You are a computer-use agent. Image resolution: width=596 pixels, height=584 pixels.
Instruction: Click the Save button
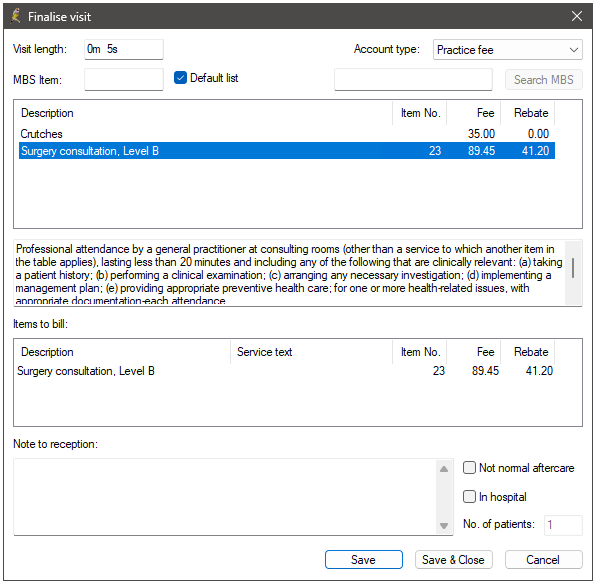tap(363, 560)
